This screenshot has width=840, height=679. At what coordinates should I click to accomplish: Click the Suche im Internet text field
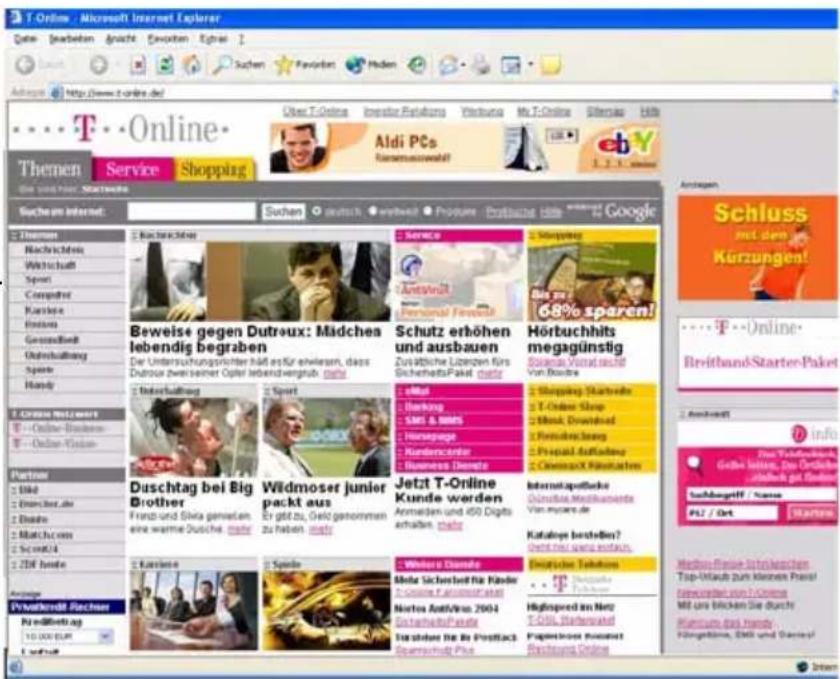click(x=191, y=212)
